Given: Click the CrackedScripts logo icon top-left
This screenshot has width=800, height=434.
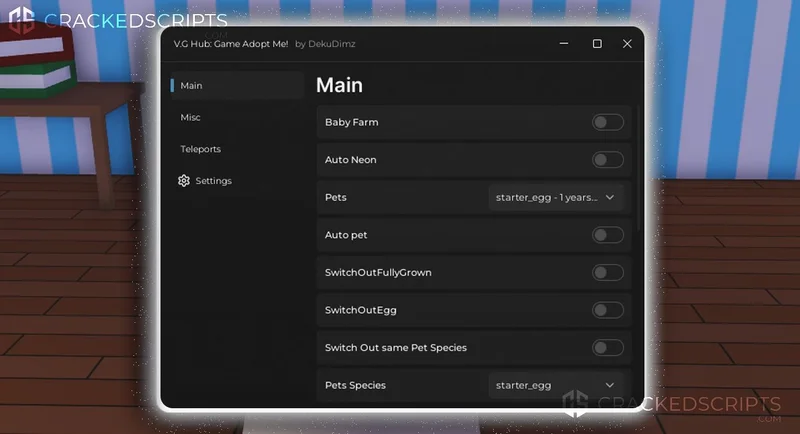Looking at the screenshot, I should pyautogui.click(x=21, y=21).
